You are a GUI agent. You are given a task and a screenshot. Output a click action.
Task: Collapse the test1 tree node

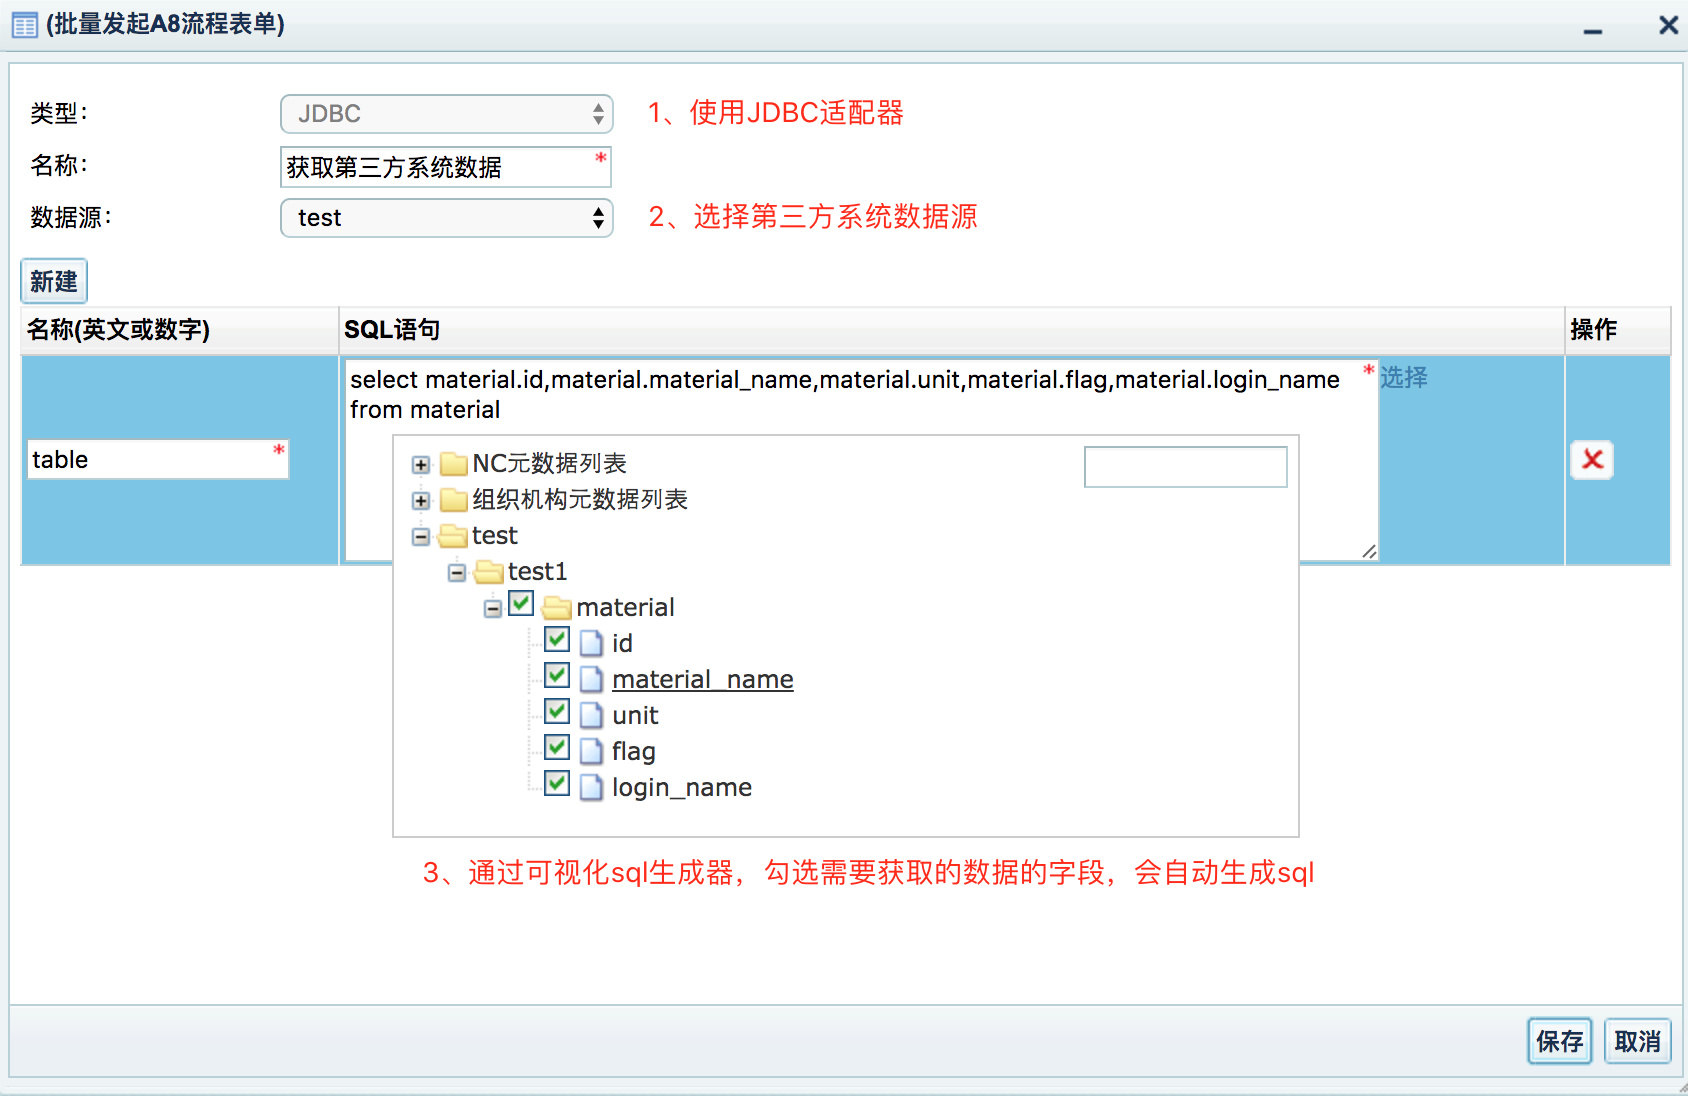pyautogui.click(x=457, y=573)
